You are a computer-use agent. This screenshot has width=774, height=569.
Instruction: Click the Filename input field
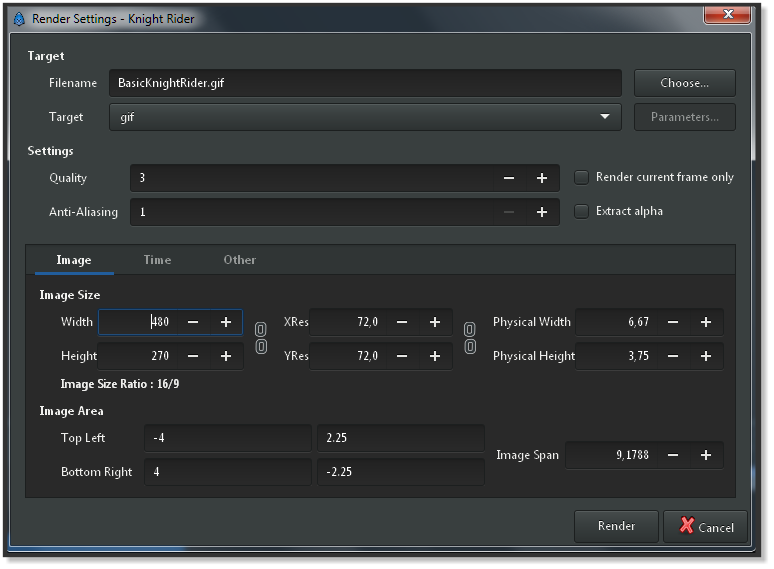(x=365, y=83)
